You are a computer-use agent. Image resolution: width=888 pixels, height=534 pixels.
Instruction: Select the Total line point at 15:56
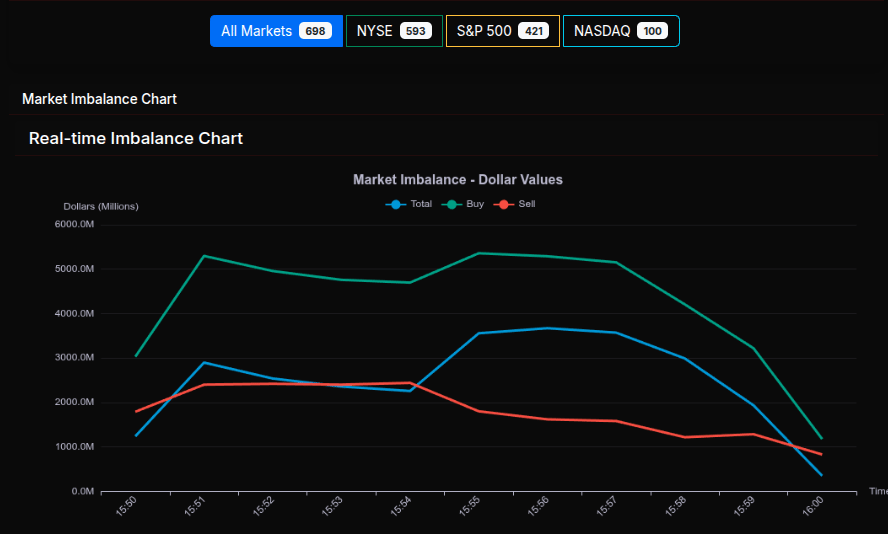click(547, 328)
